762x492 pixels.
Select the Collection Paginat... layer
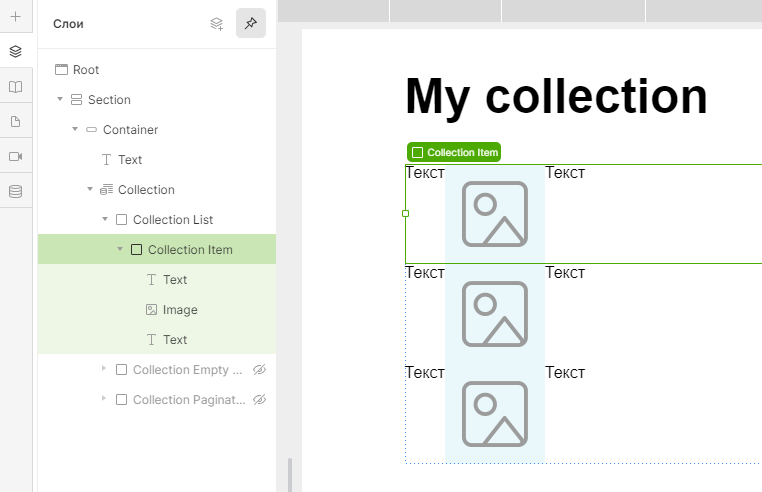(157, 400)
